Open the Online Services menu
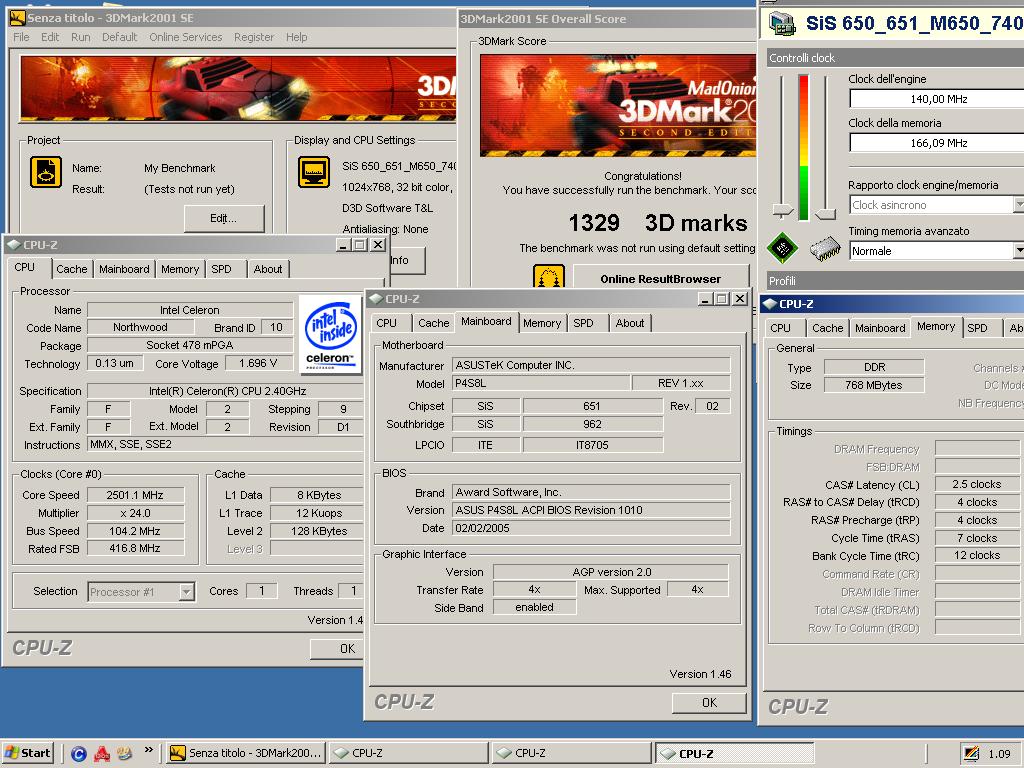Image resolution: width=1024 pixels, height=768 pixels. [185, 37]
